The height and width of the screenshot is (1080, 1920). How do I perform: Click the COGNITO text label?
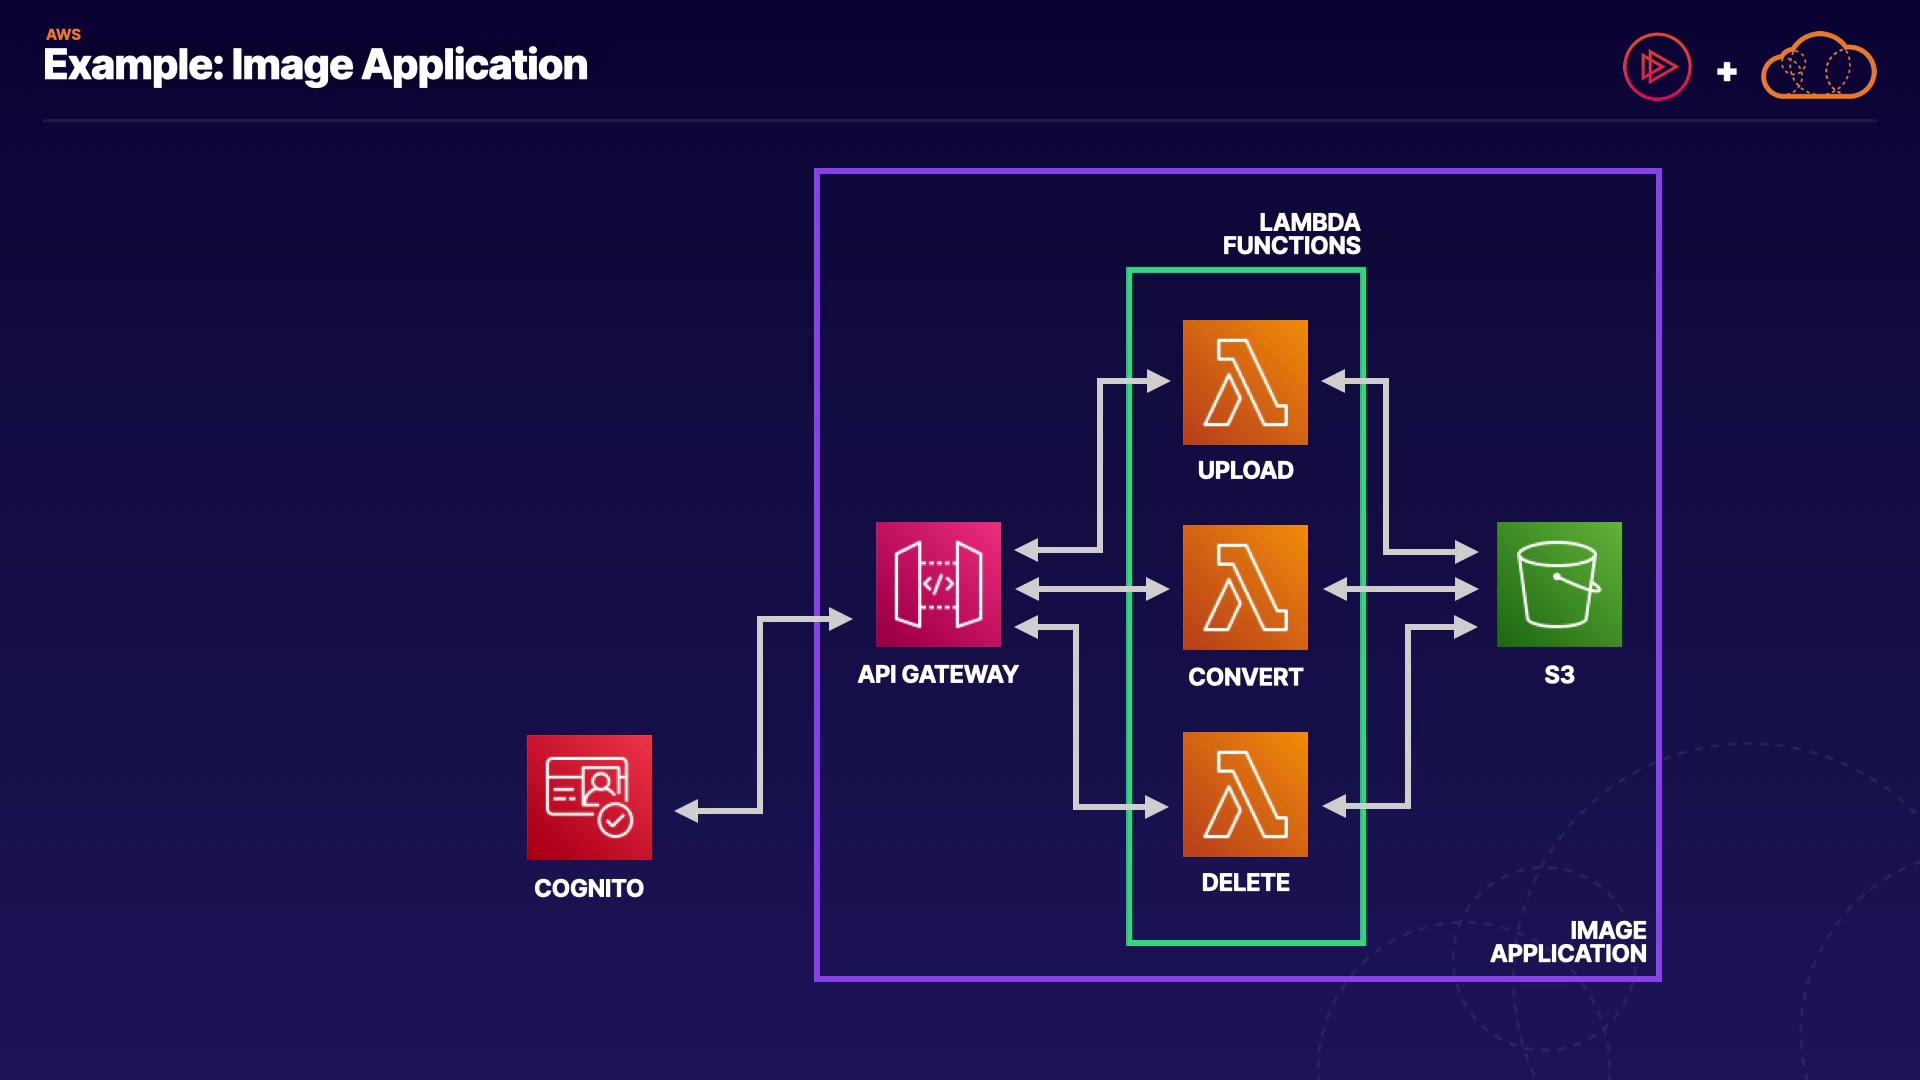(x=589, y=888)
